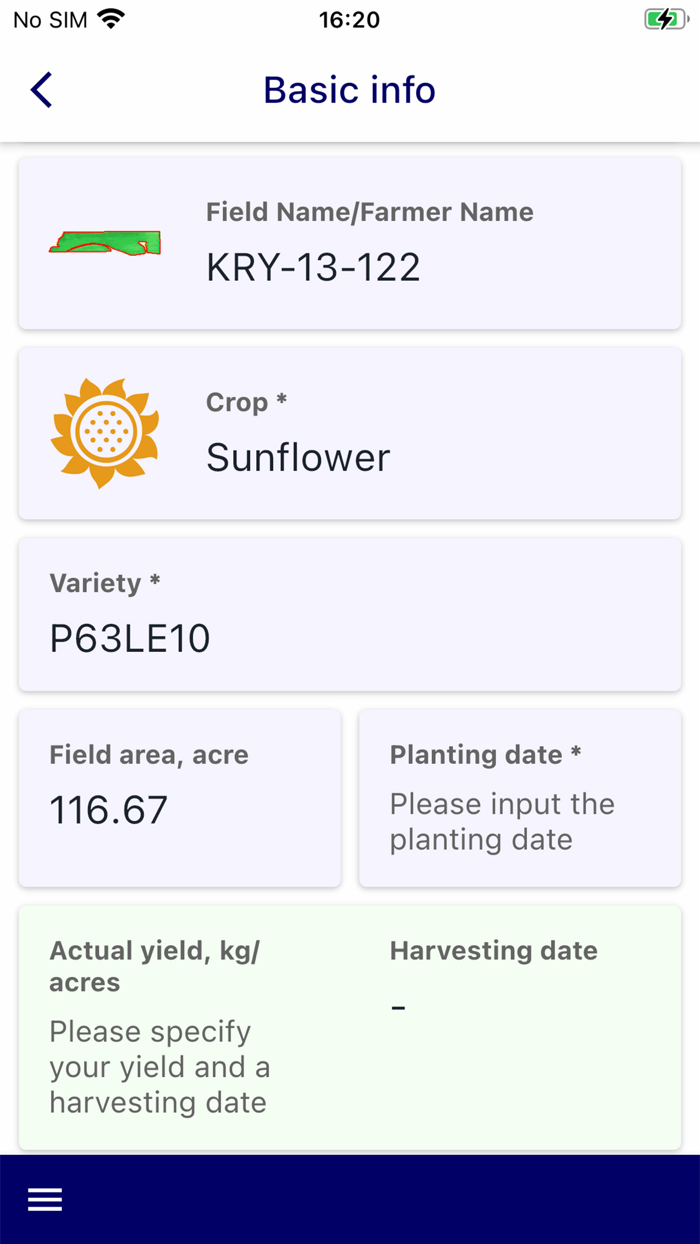Select the sunflower crop icon
700x1244 pixels.
coord(104,432)
